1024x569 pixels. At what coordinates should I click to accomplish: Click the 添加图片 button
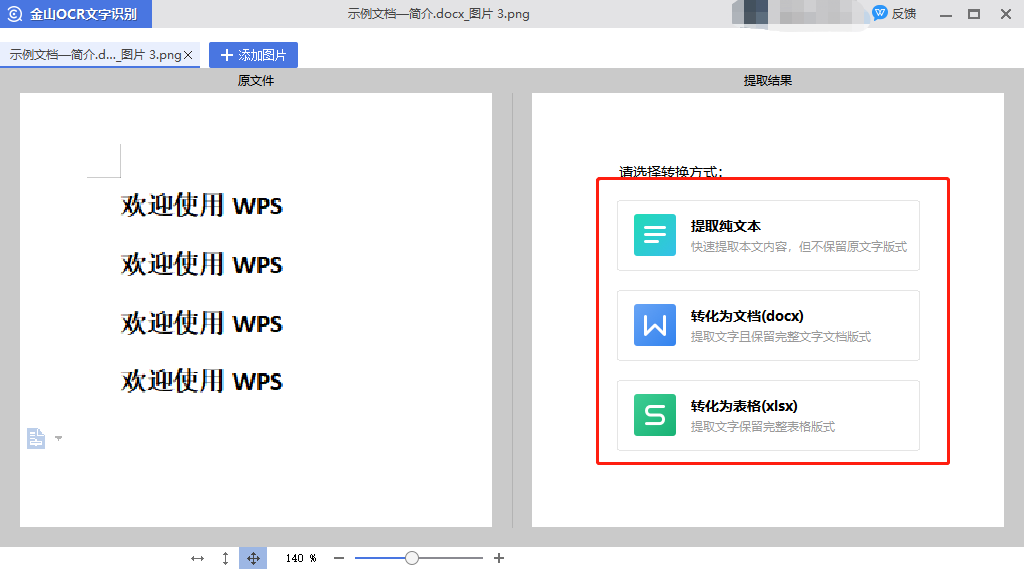pyautogui.click(x=253, y=55)
